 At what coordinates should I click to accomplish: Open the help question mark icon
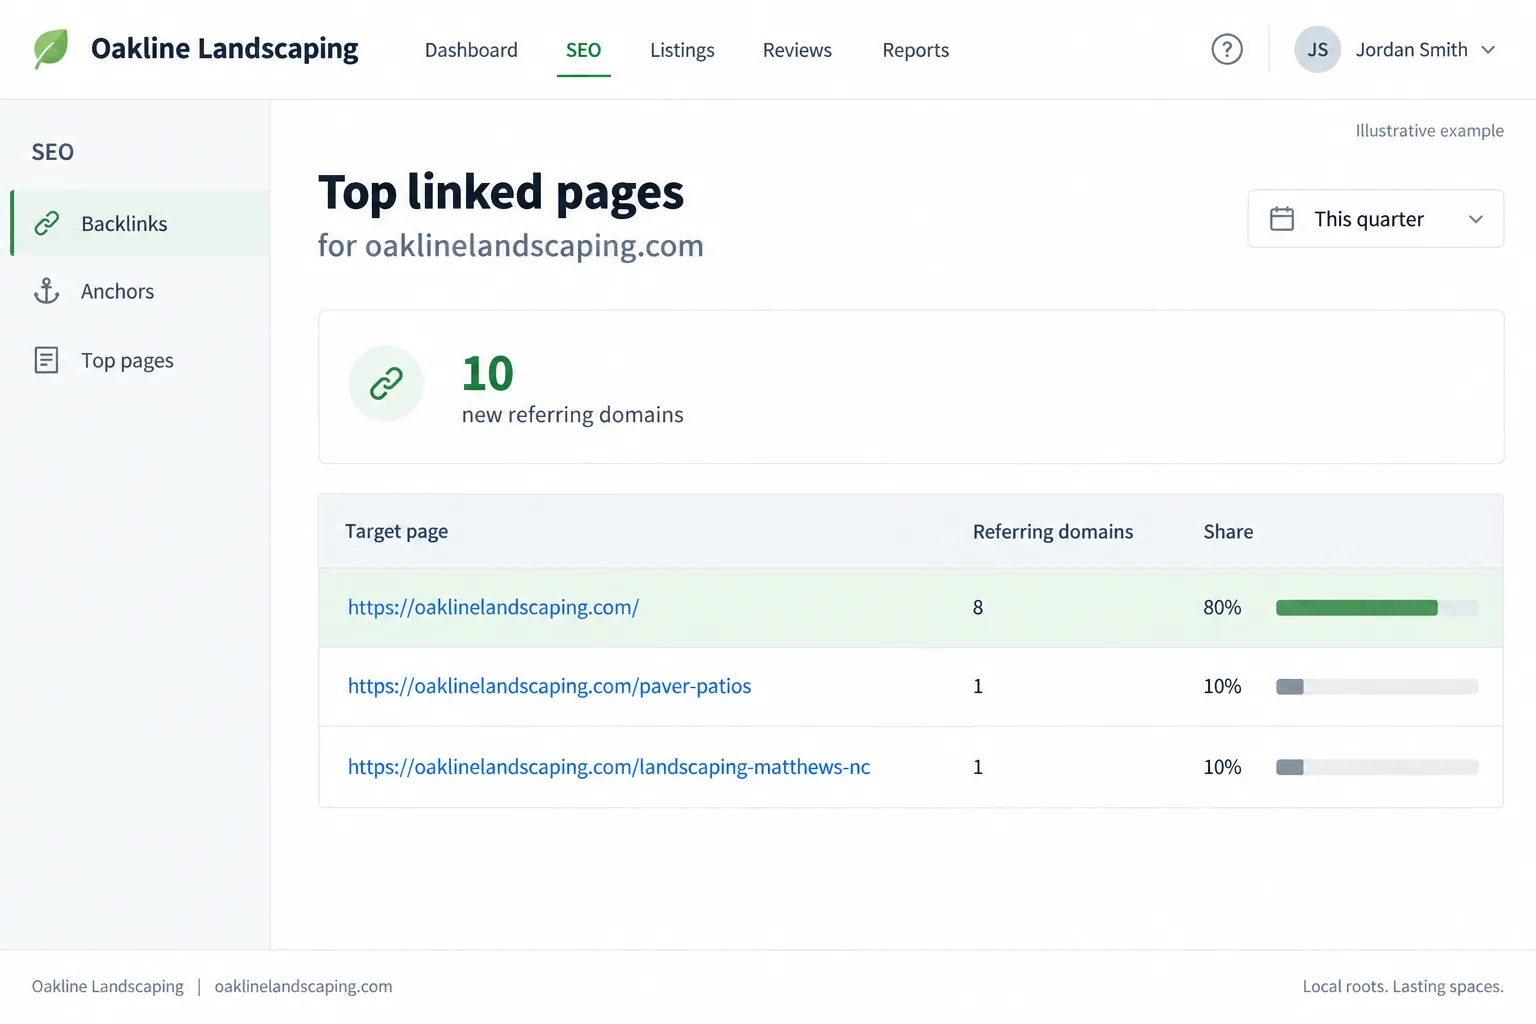pyautogui.click(x=1227, y=49)
